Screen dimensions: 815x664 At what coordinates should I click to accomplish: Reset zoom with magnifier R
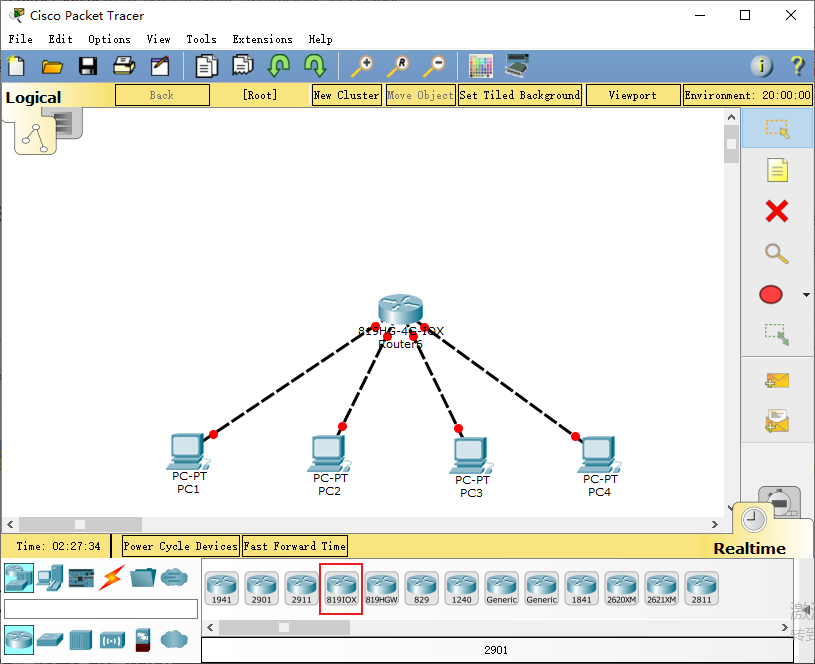tap(398, 67)
